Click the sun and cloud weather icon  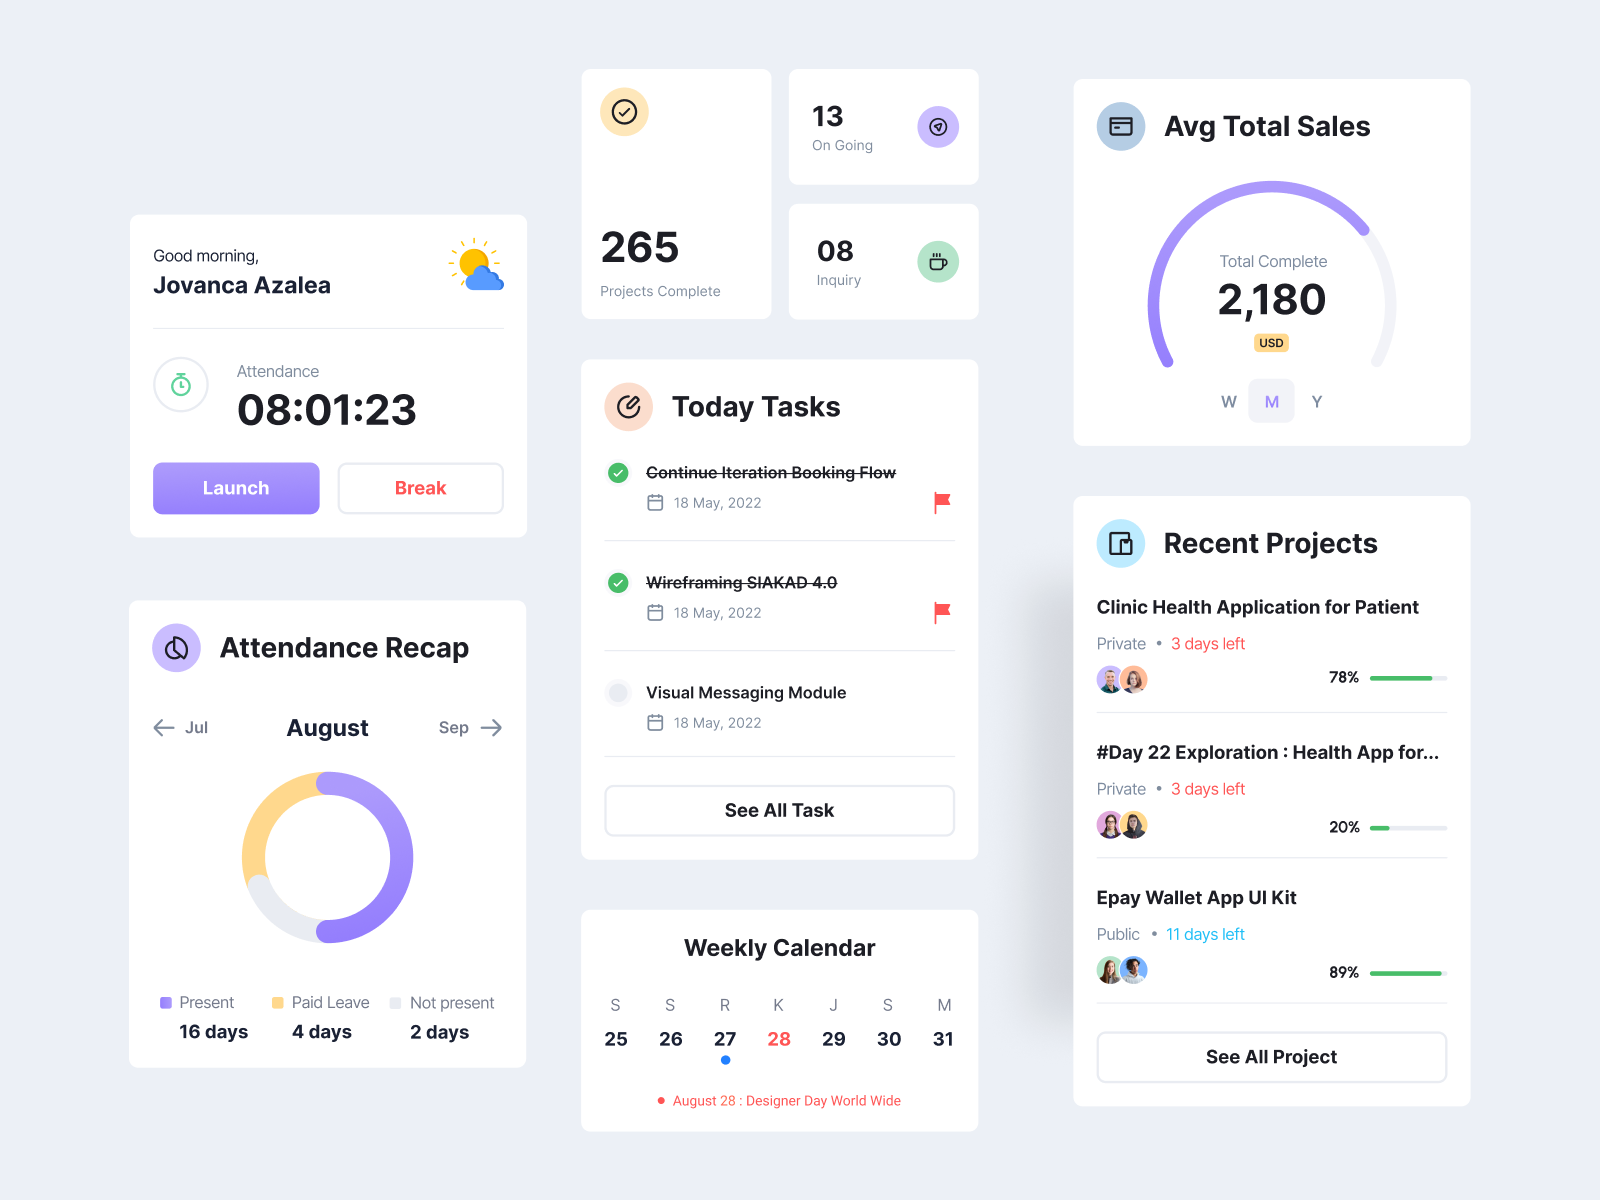(477, 265)
